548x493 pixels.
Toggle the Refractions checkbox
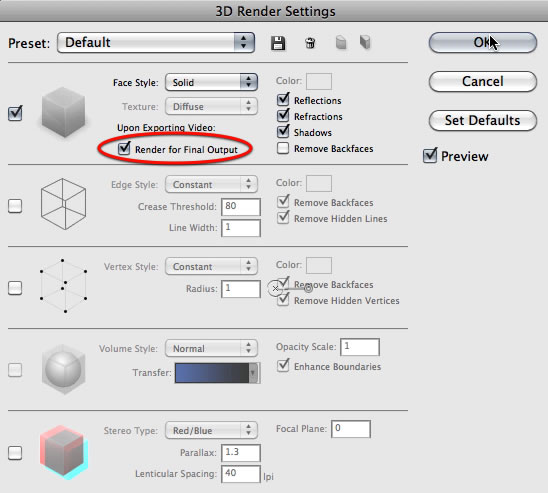point(283,116)
